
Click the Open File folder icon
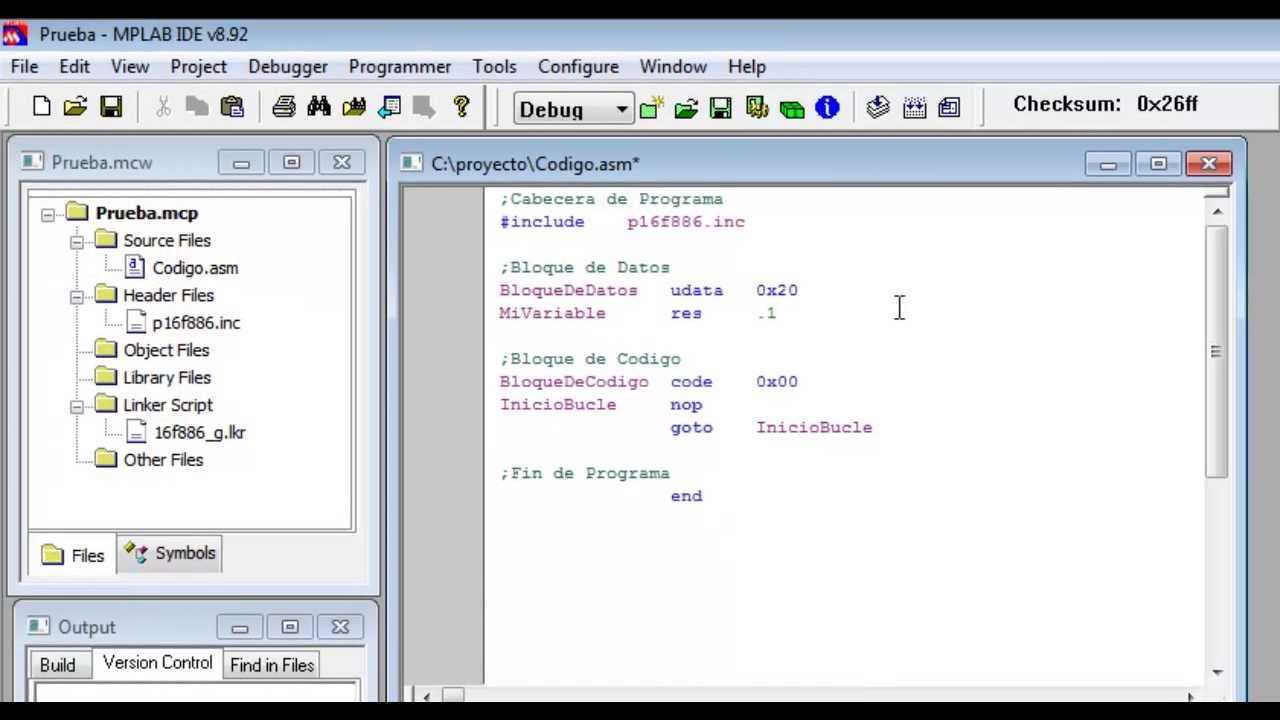[x=76, y=106]
